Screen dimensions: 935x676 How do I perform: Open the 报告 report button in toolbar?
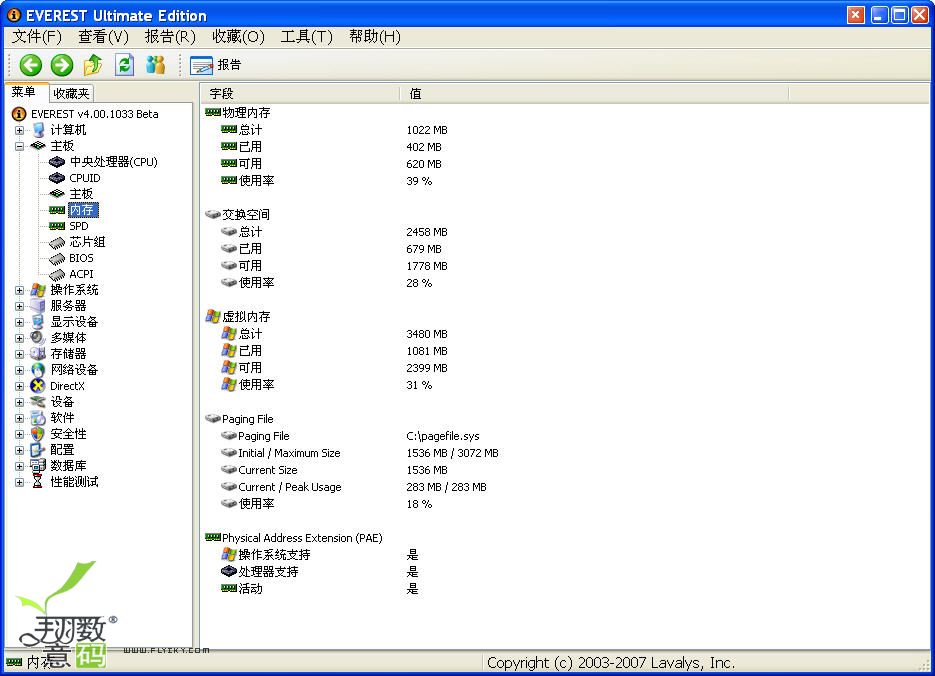pyautogui.click(x=215, y=65)
